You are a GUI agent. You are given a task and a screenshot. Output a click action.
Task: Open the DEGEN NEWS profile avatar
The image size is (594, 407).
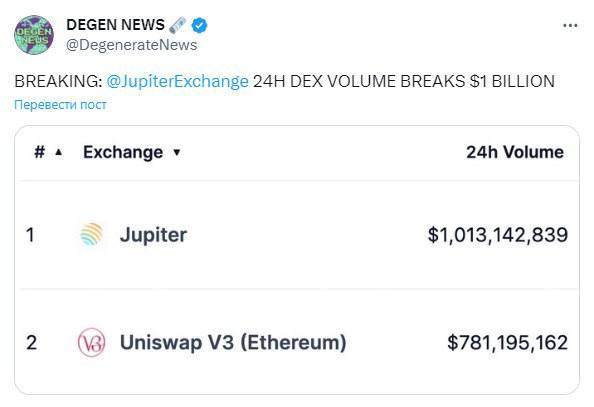point(34,35)
